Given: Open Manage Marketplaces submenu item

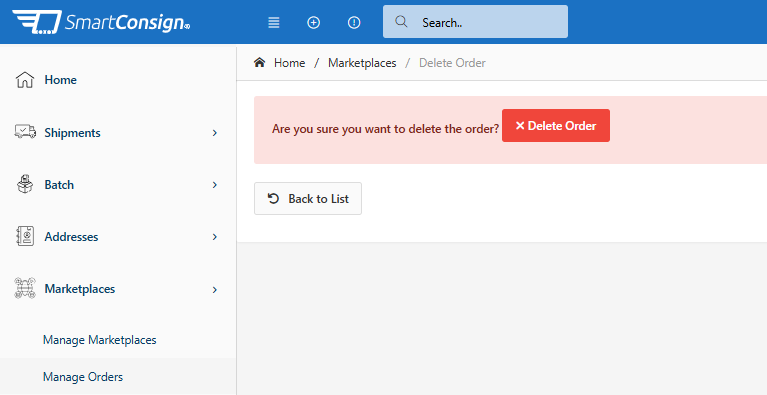Looking at the screenshot, I should pos(100,340).
